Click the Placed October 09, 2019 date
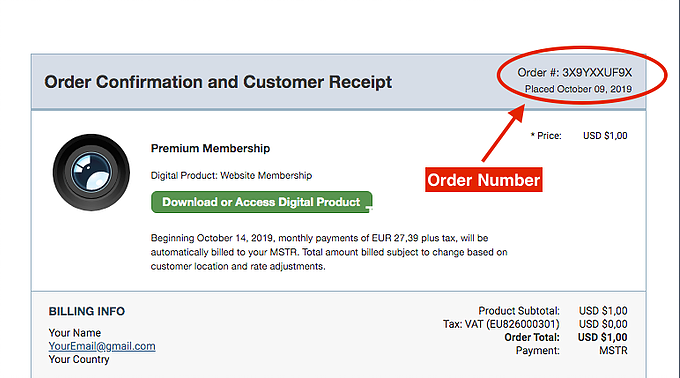This screenshot has width=680, height=378. pyautogui.click(x=578, y=89)
